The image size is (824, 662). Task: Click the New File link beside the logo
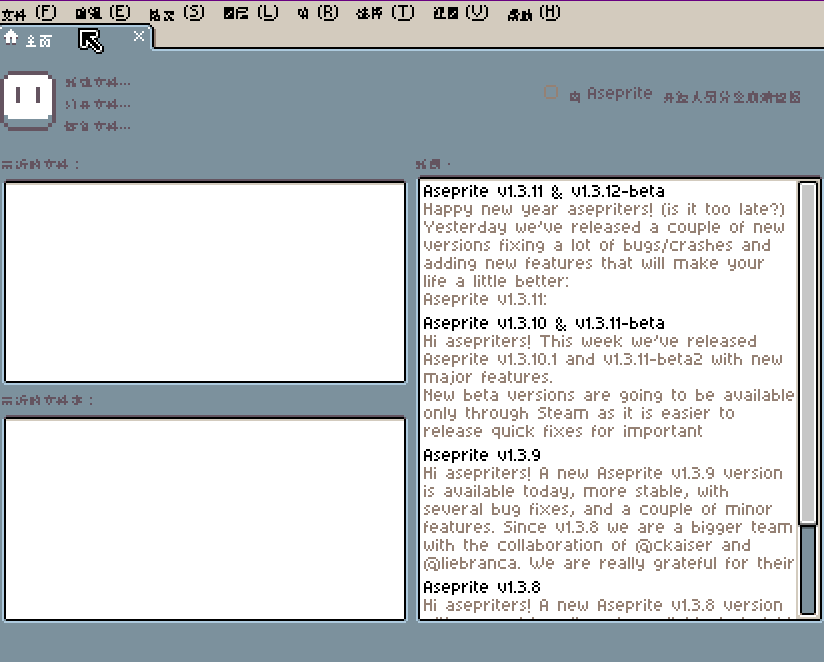tap(98, 82)
